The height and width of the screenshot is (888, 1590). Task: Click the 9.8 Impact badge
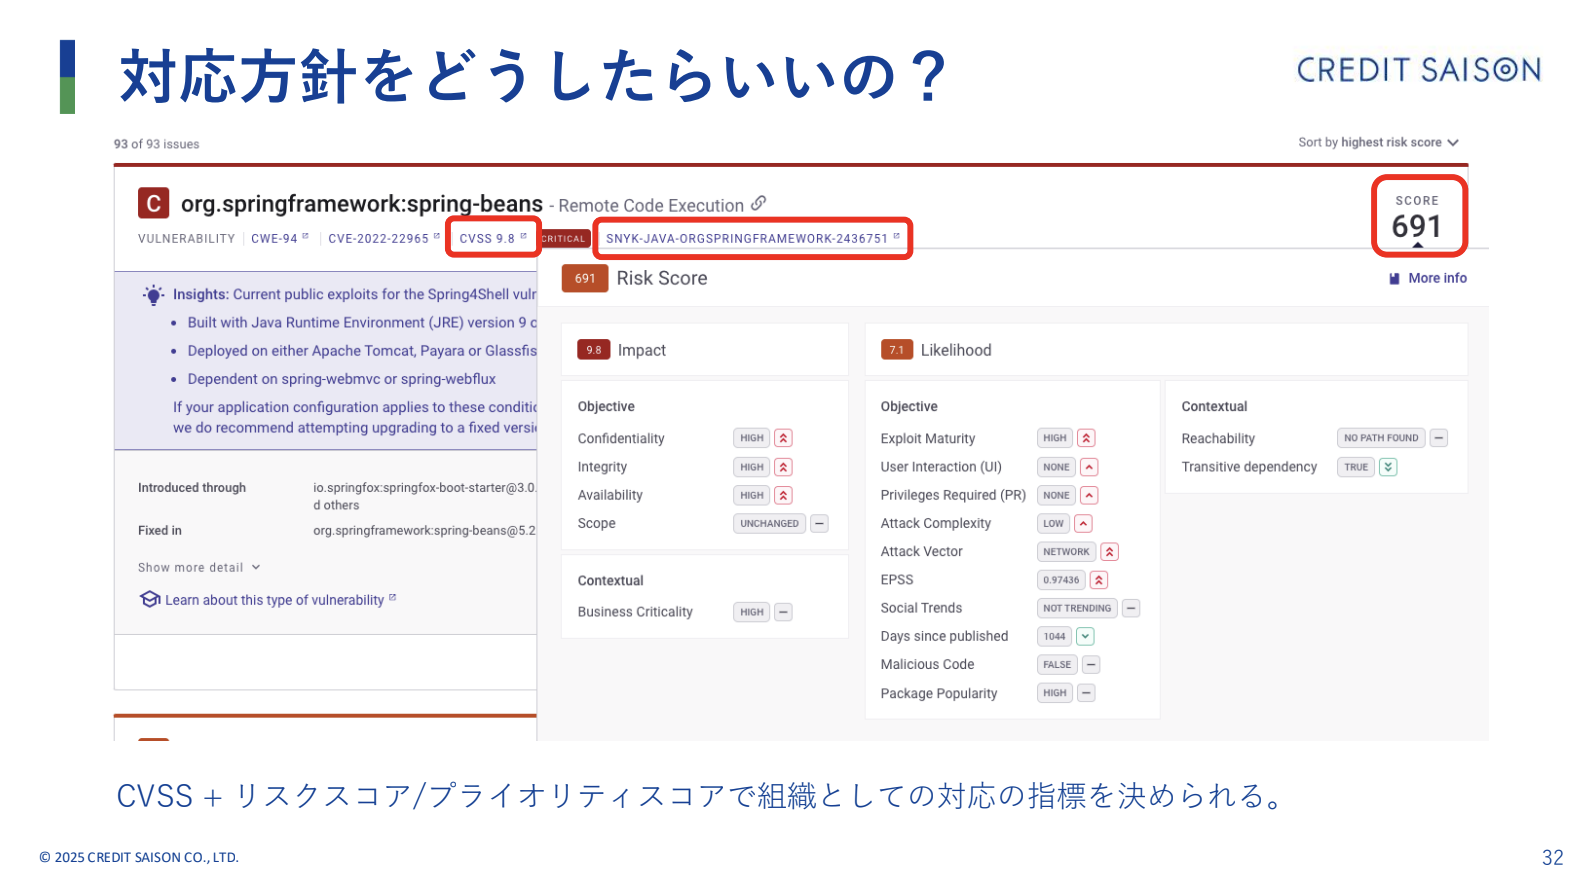[x=594, y=350]
